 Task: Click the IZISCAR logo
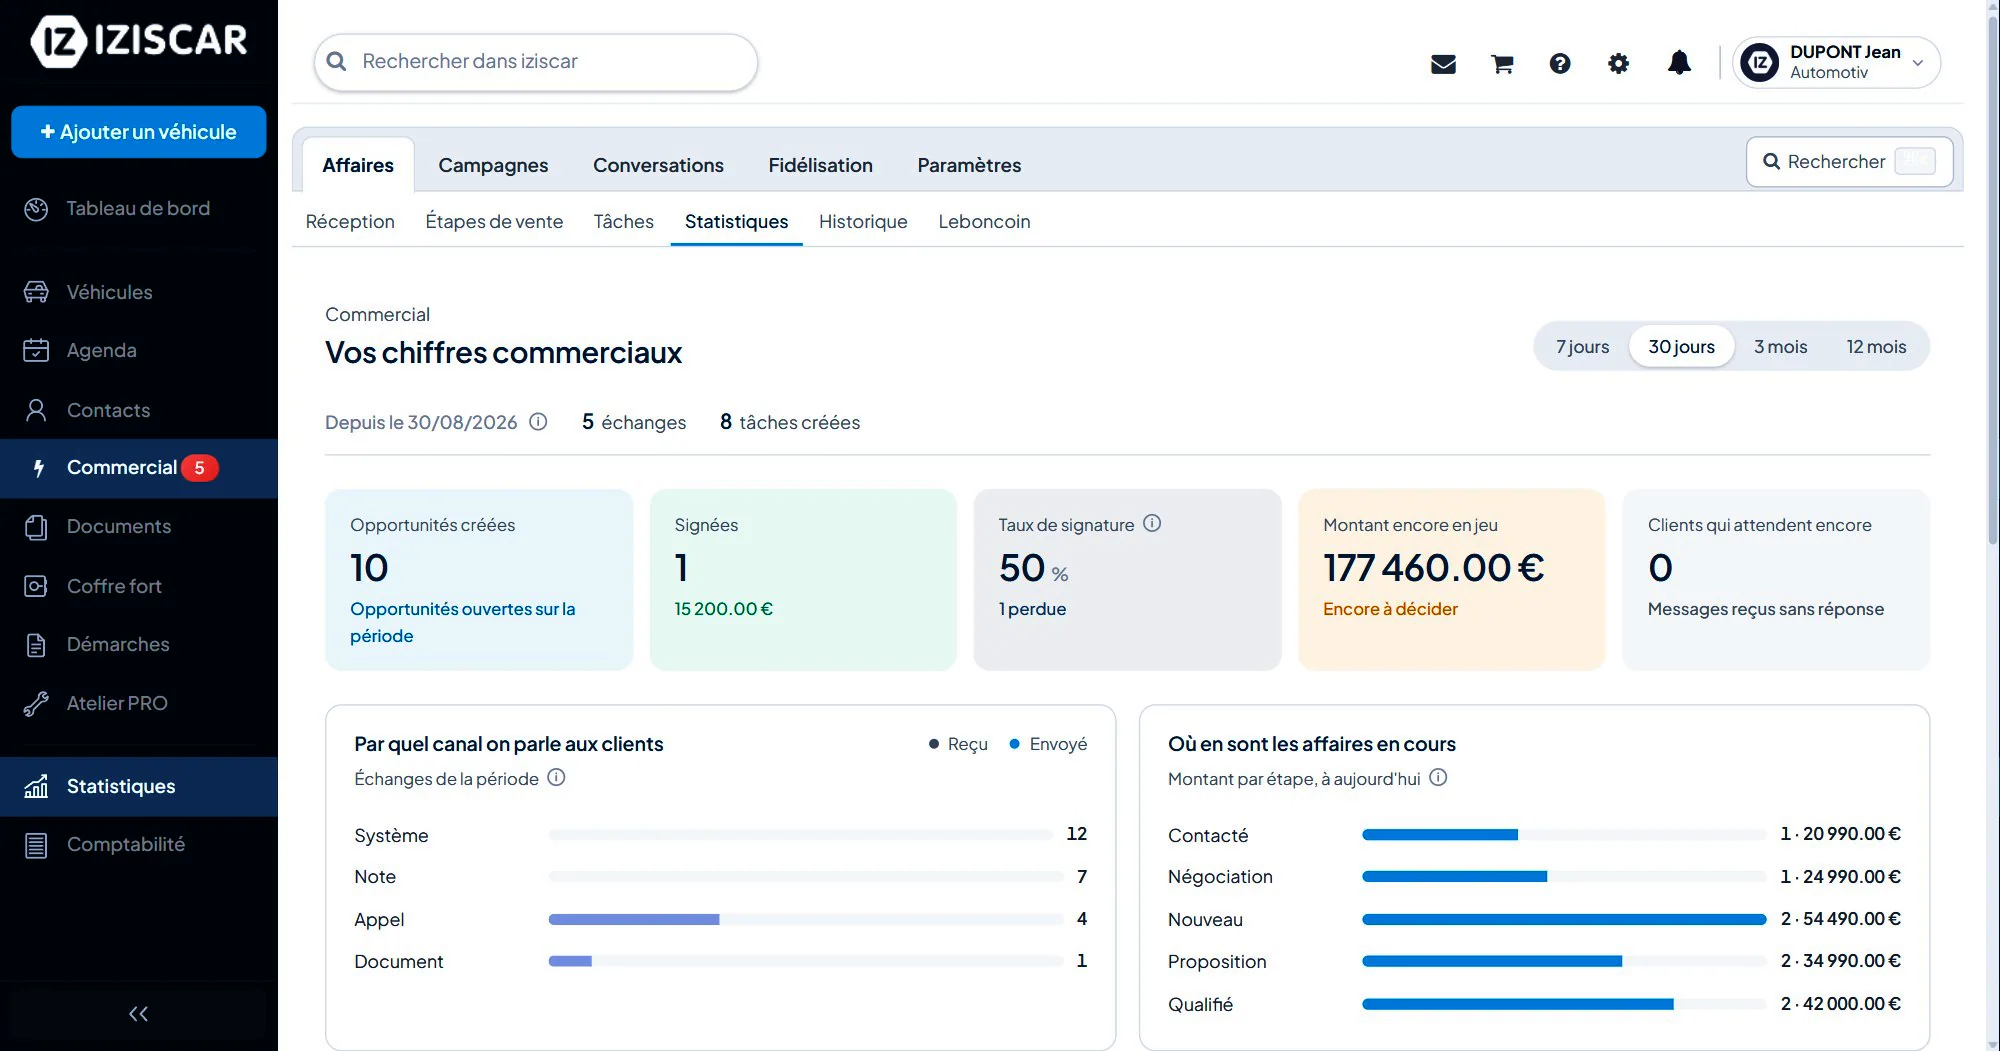point(139,40)
